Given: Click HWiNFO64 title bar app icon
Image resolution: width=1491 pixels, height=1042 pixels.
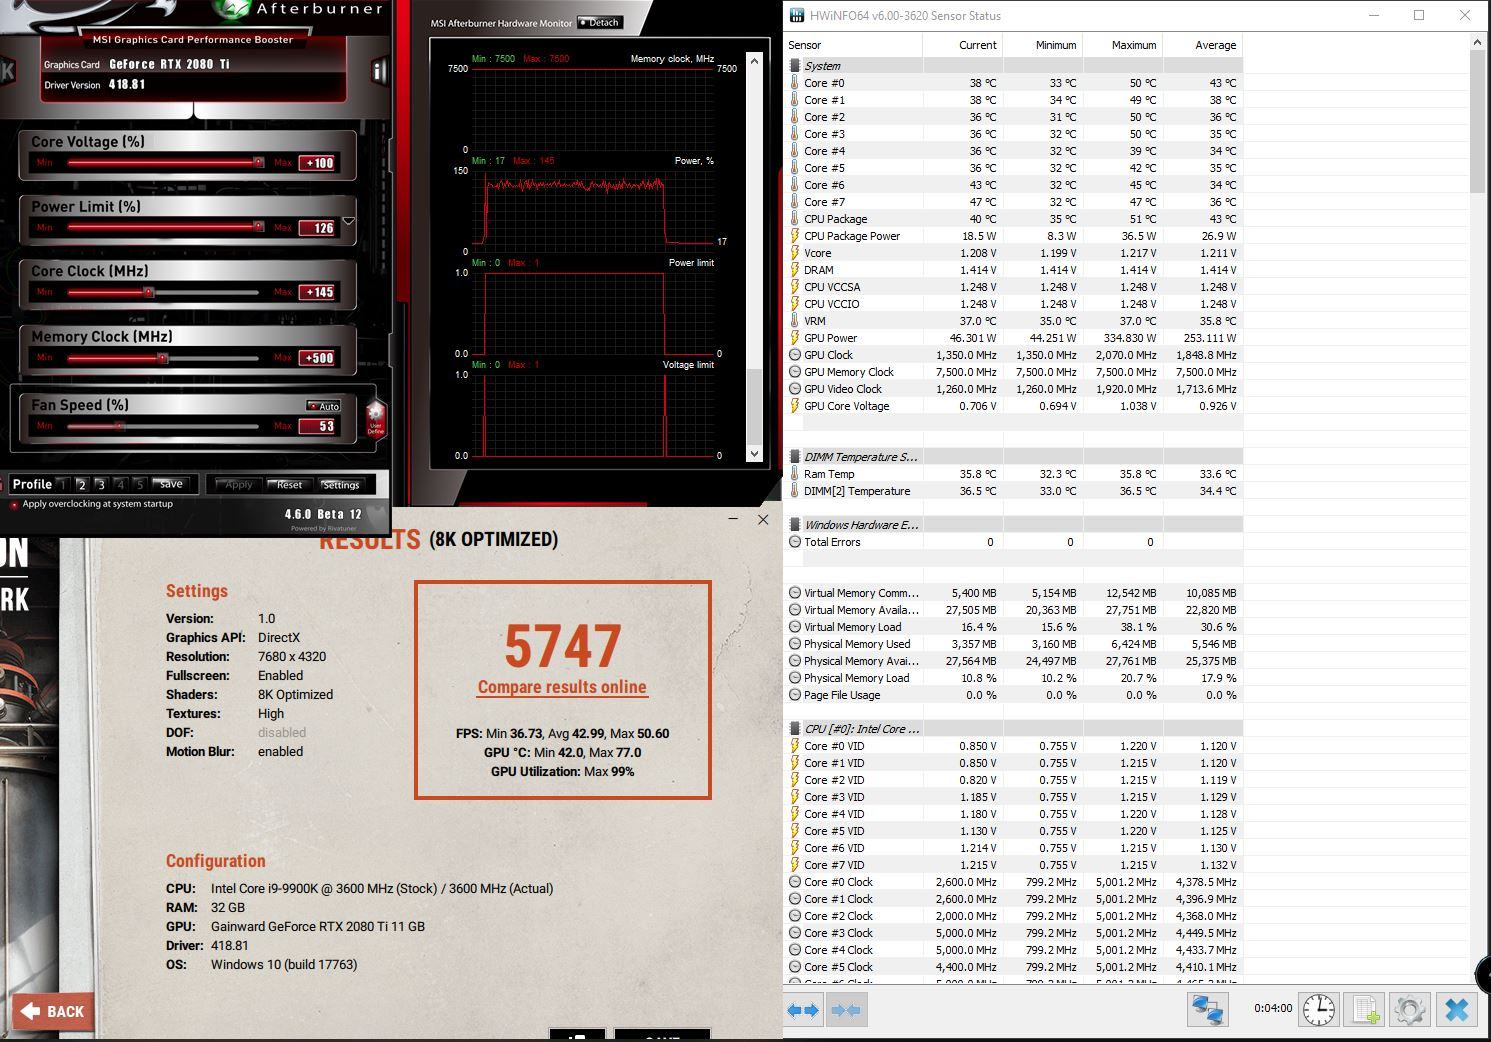Looking at the screenshot, I should (796, 16).
